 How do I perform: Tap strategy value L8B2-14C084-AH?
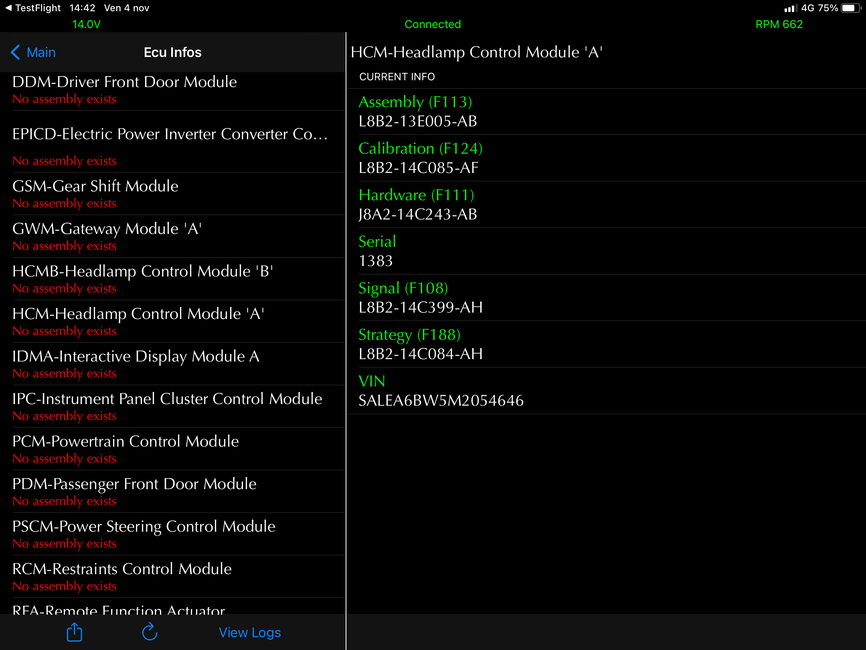tap(421, 354)
